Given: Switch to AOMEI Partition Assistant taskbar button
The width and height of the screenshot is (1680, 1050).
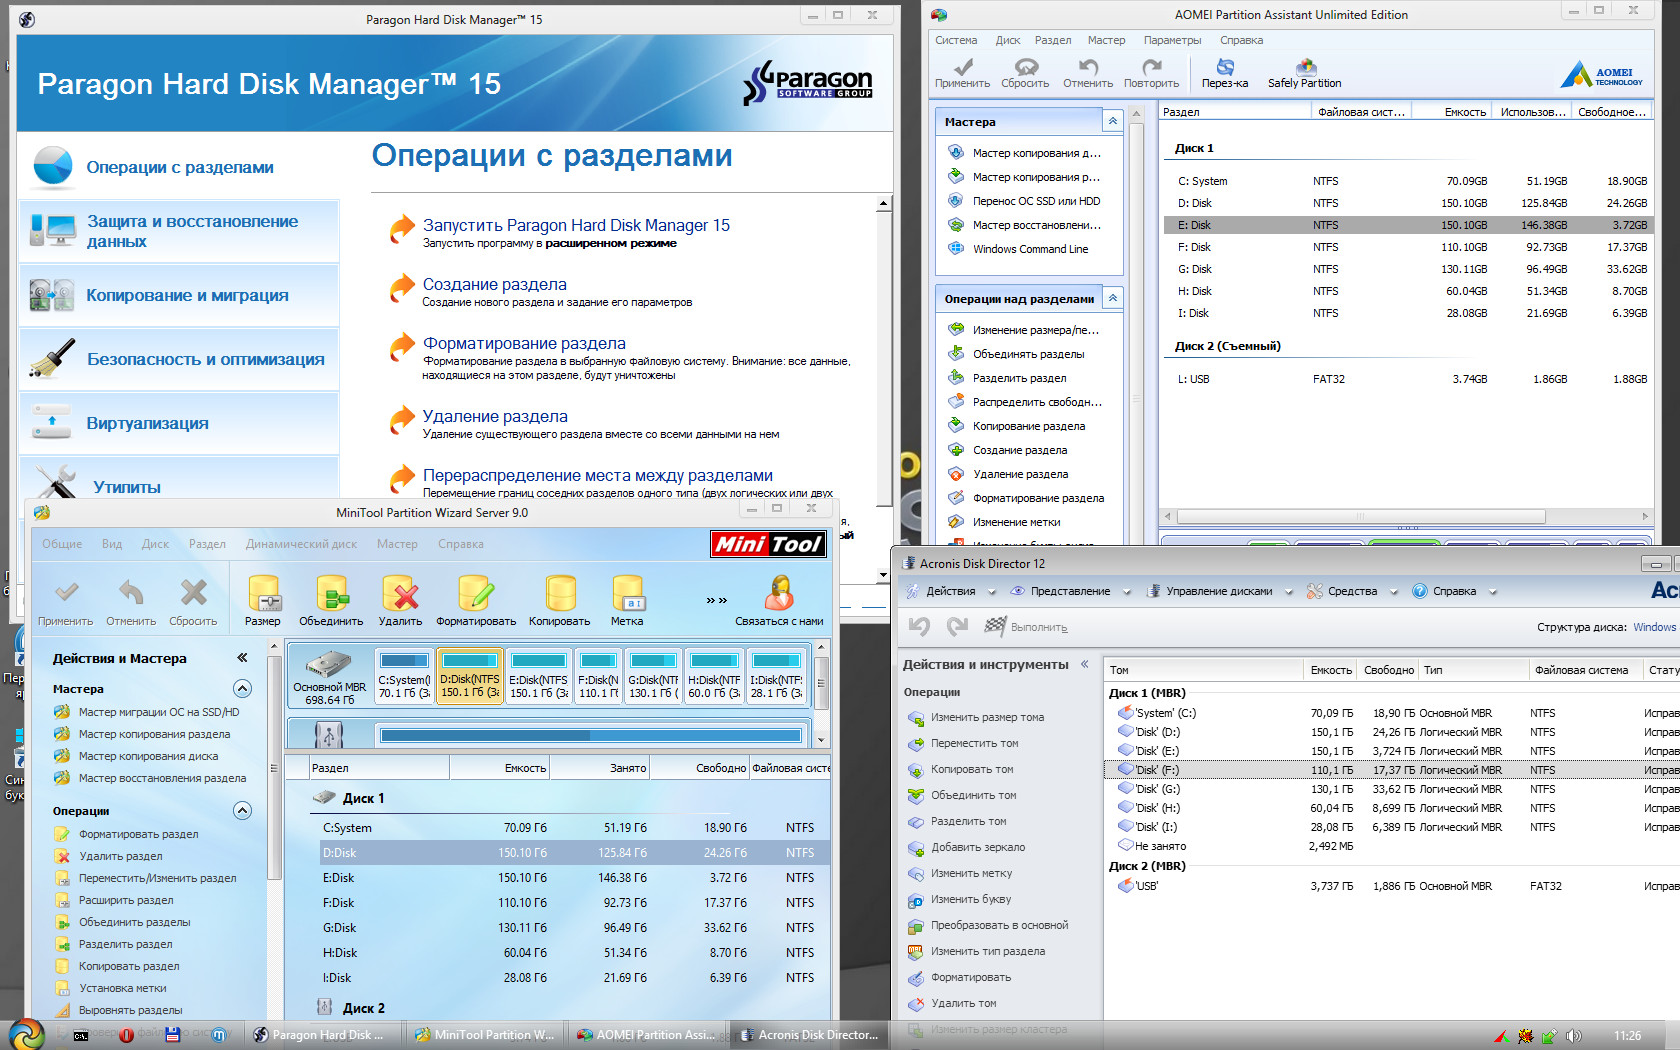Looking at the screenshot, I should click(647, 1035).
